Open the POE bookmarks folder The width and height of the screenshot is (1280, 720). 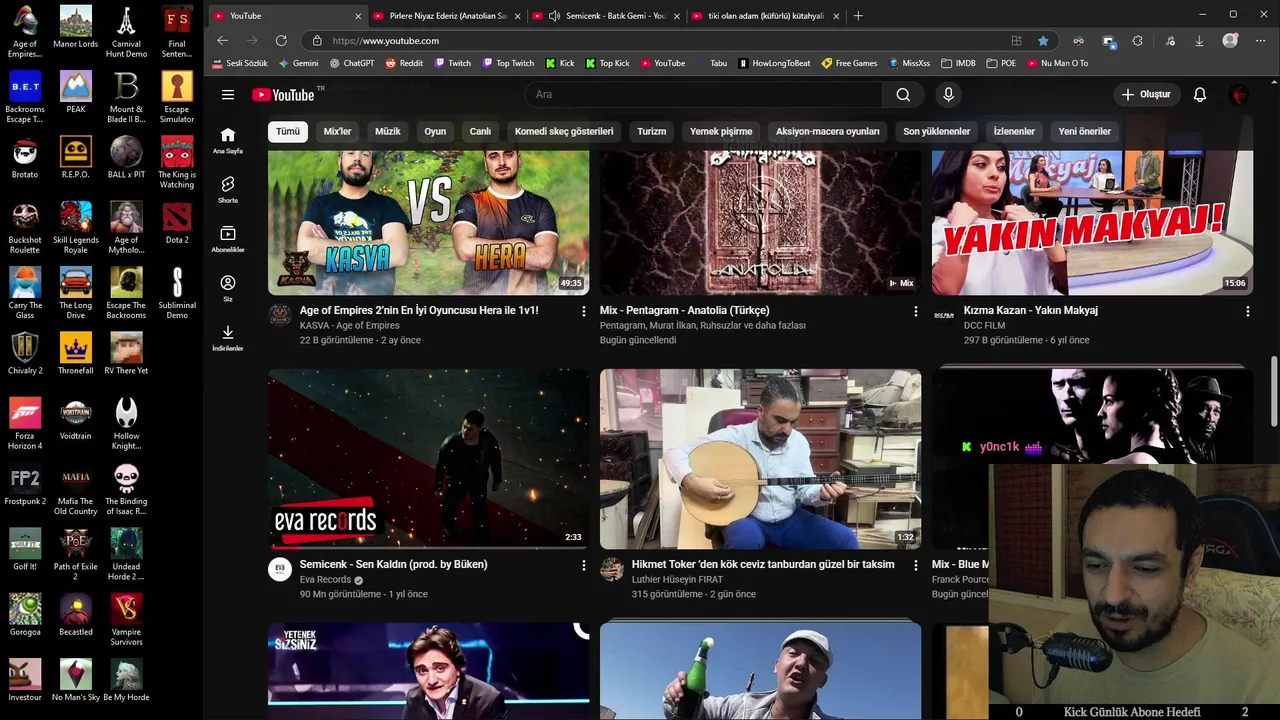click(1001, 63)
